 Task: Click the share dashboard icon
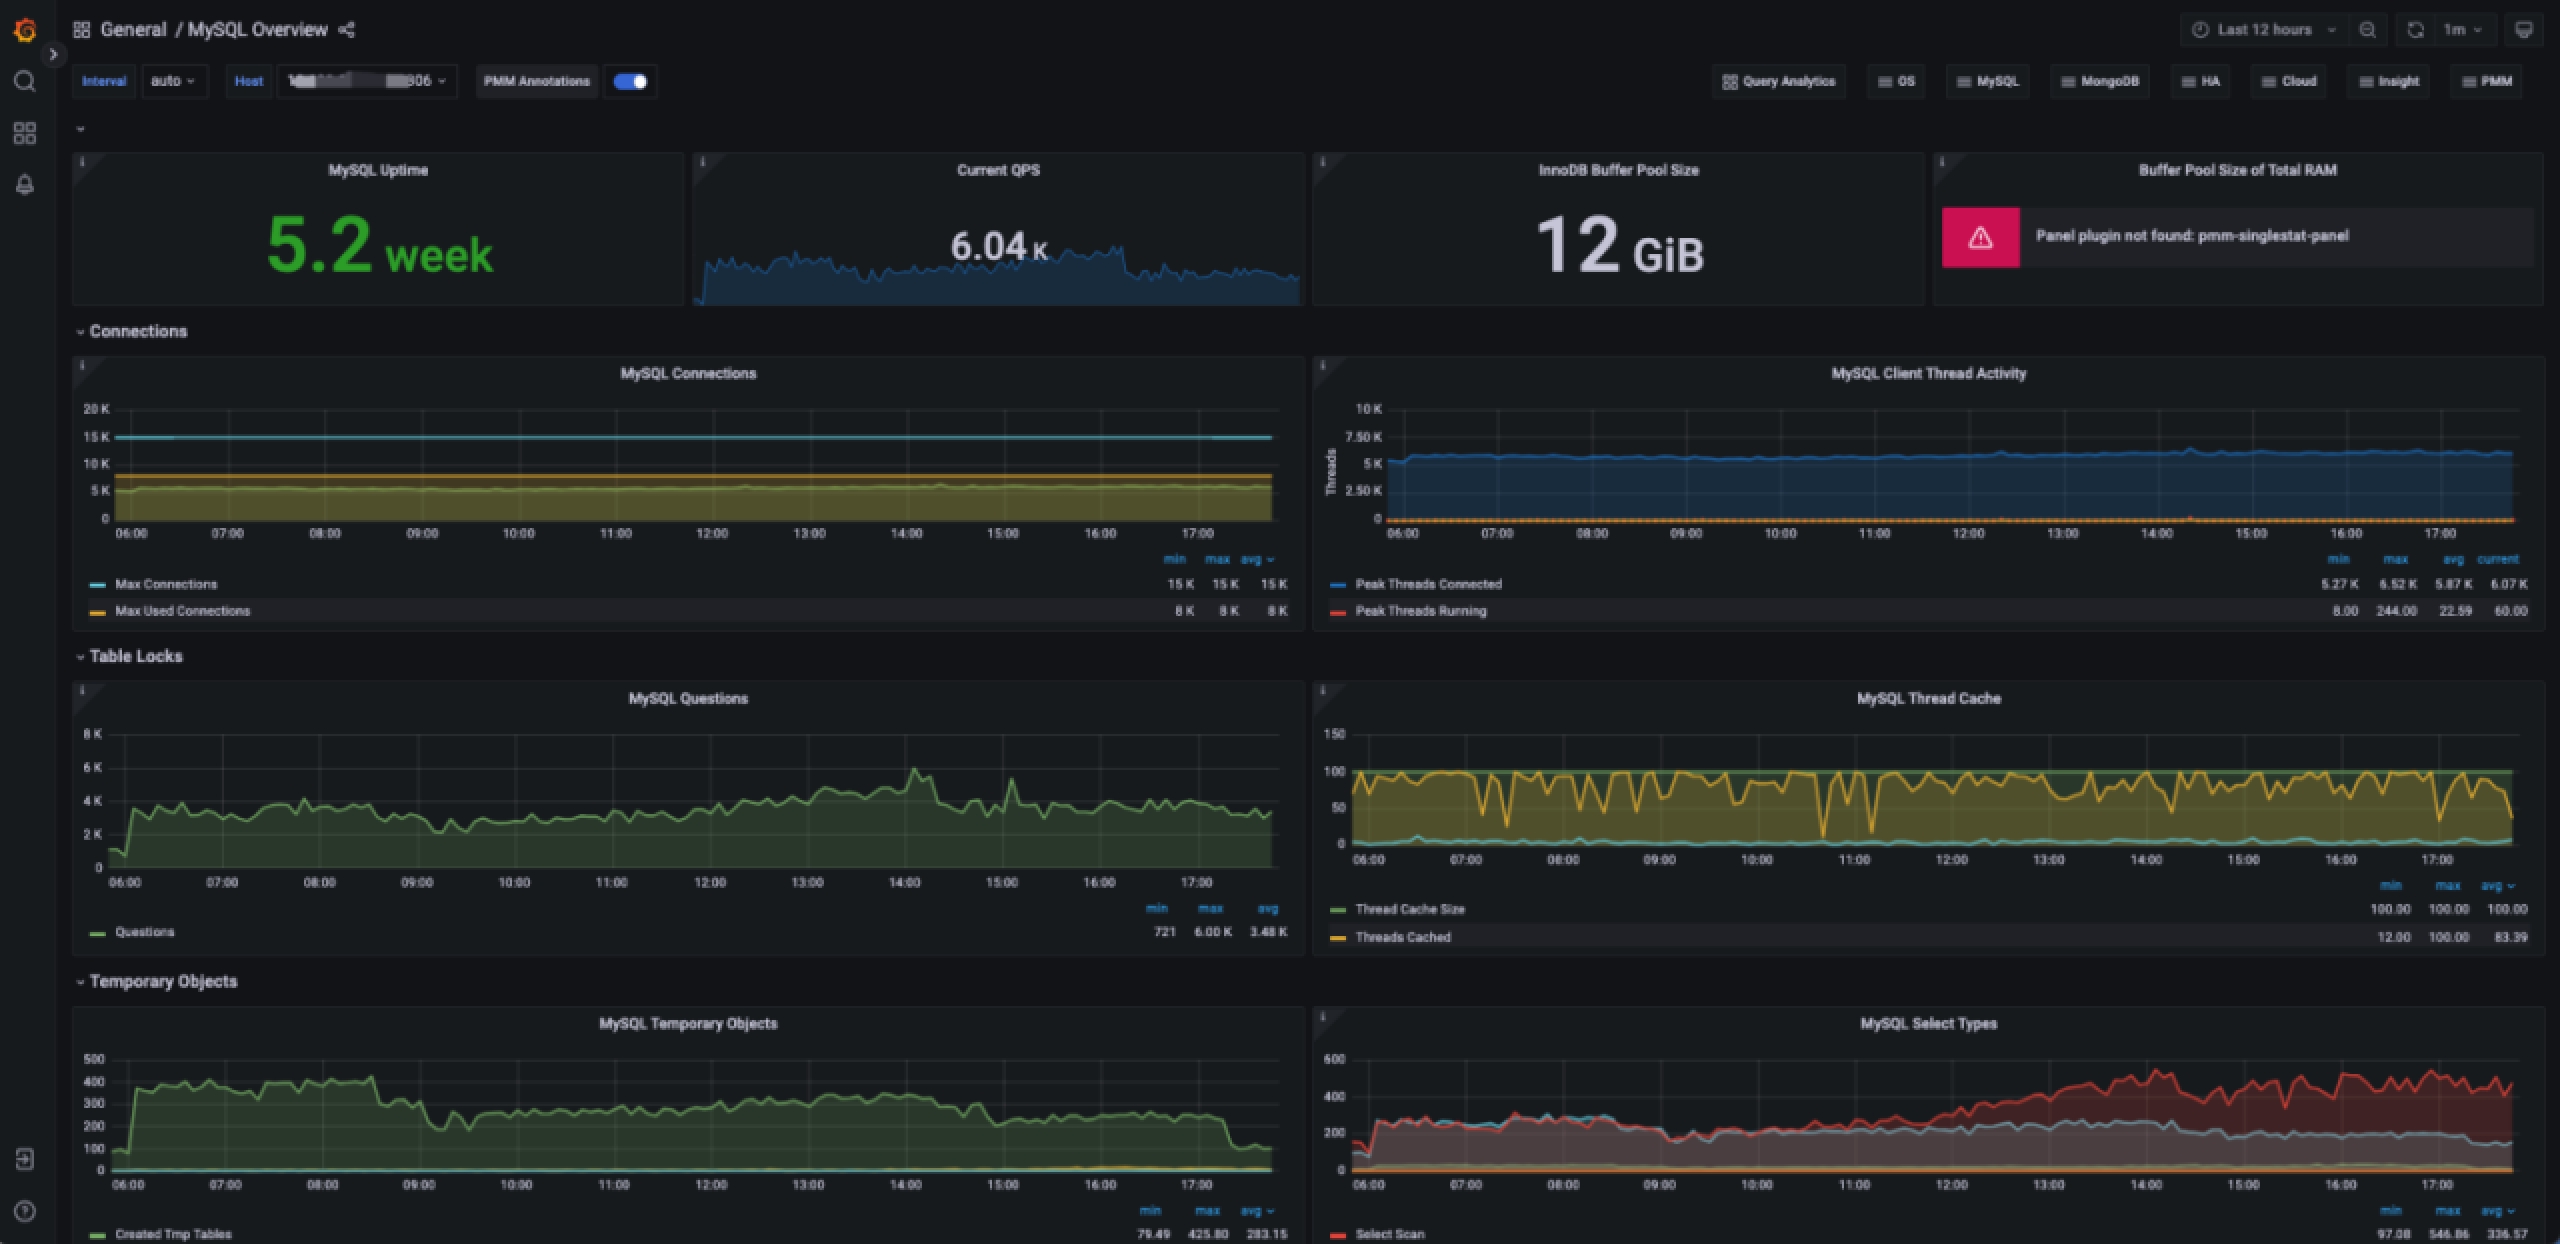click(x=347, y=30)
